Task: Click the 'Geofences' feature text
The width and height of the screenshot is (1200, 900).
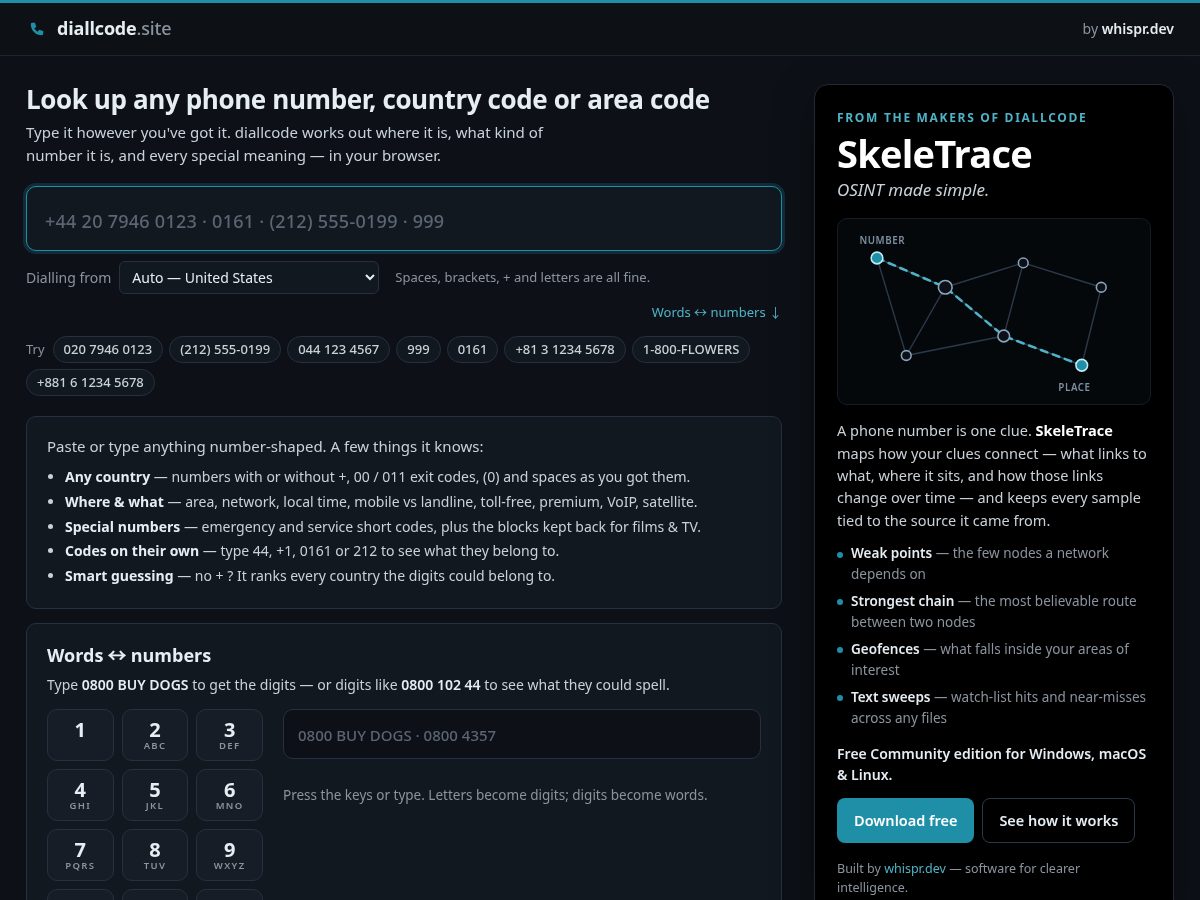Action: tap(885, 649)
